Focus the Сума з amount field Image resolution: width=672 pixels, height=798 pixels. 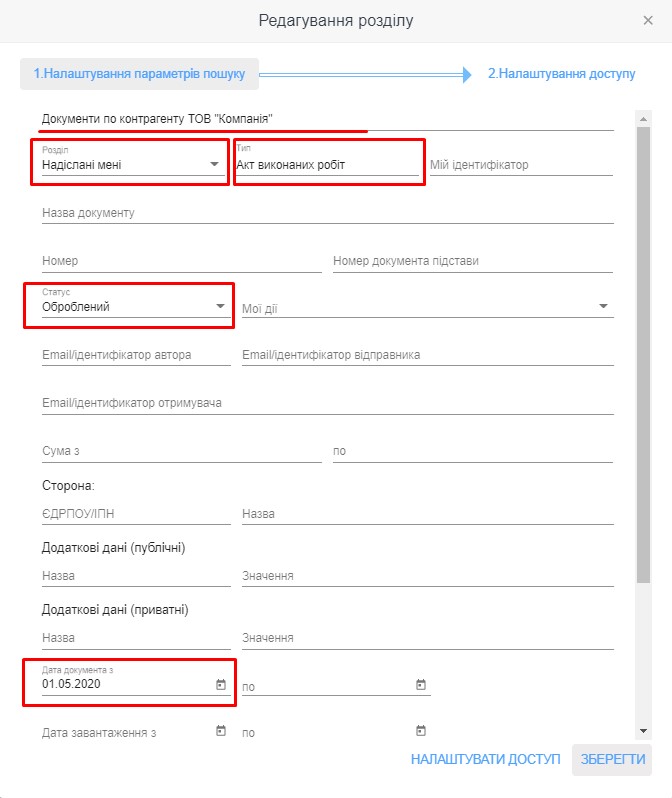[x=181, y=452]
